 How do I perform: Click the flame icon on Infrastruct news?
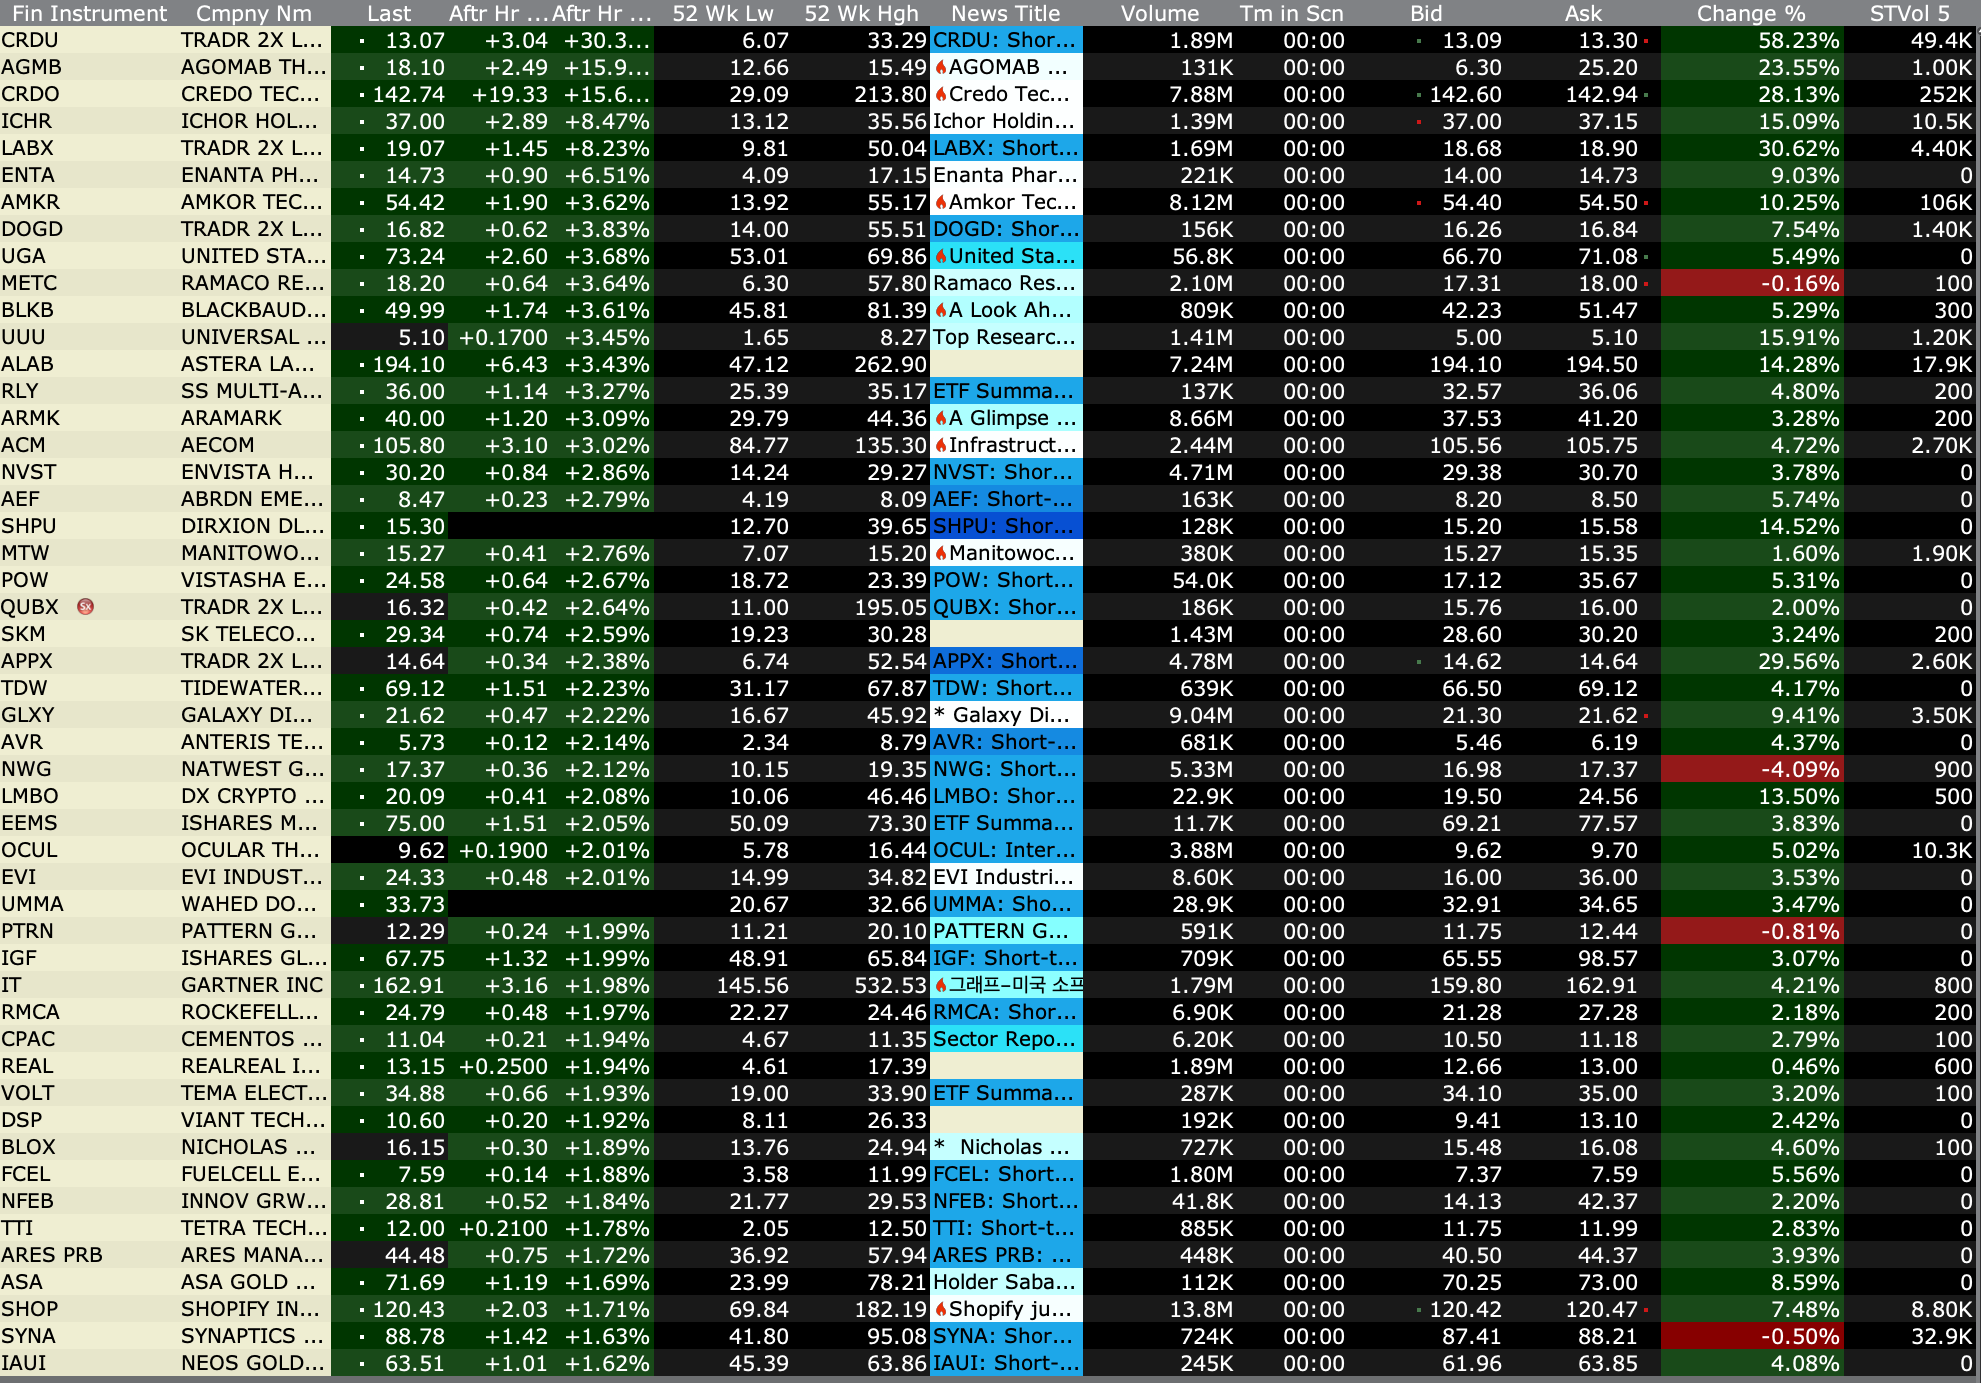940,446
